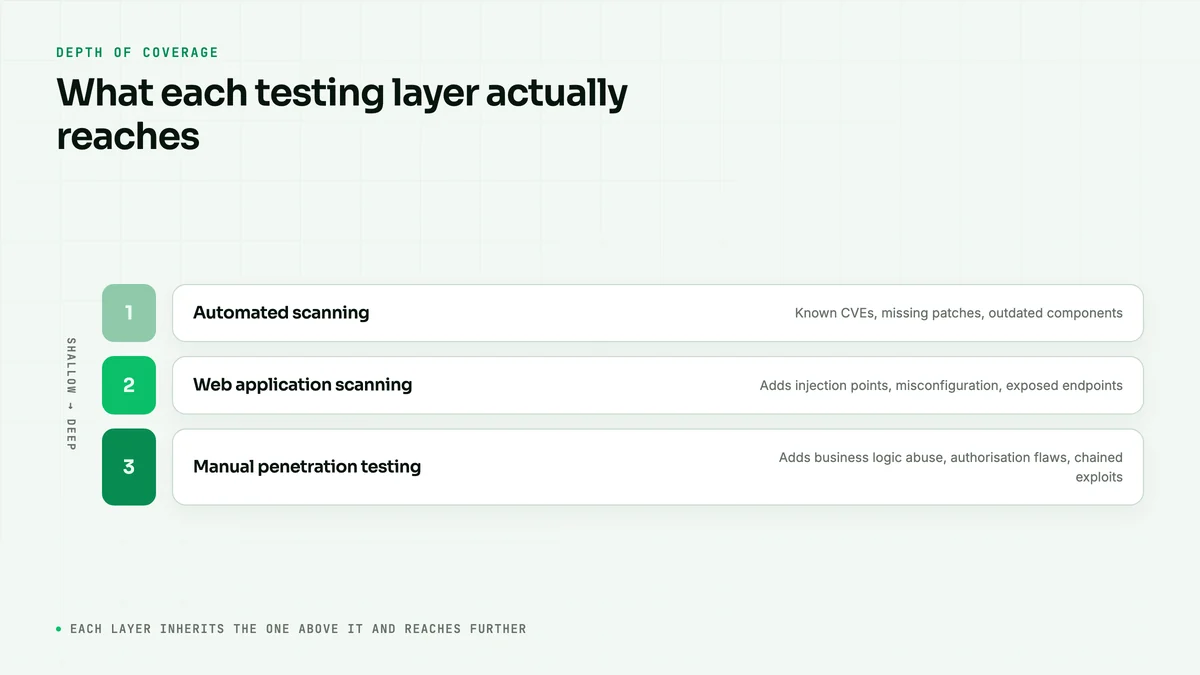1200x675 pixels.
Task: Click the 'Known CVEs, missing patches' description
Action: 959,313
